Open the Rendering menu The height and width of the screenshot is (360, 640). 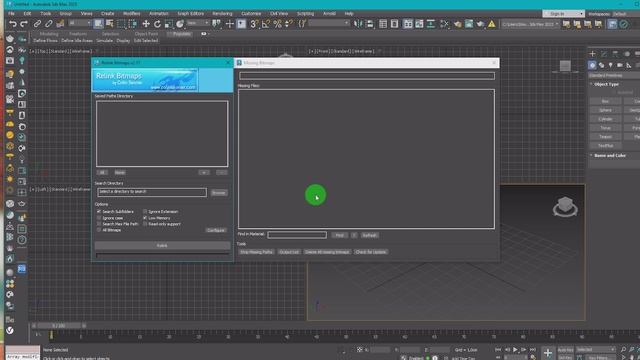click(222, 13)
